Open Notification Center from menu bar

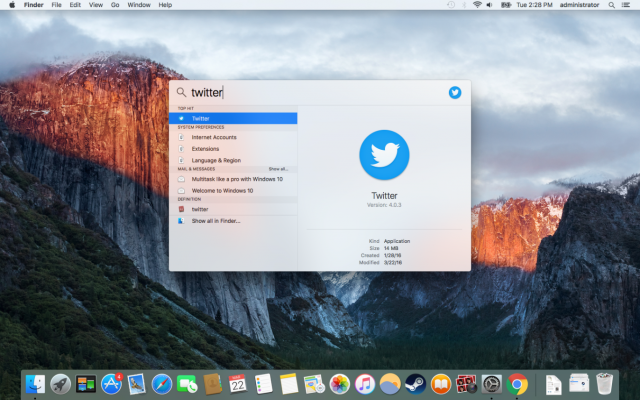pyautogui.click(x=626, y=5)
